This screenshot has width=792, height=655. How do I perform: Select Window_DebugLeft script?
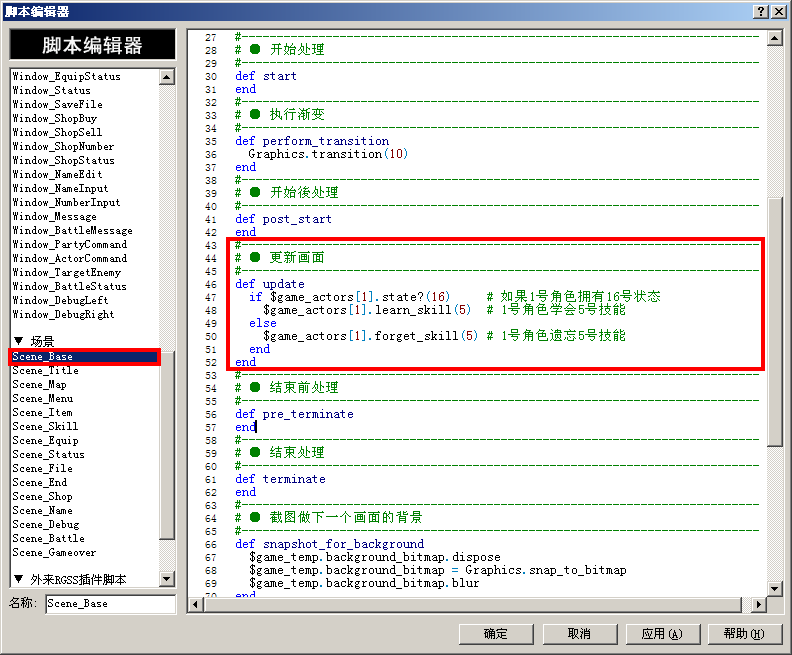[60, 300]
